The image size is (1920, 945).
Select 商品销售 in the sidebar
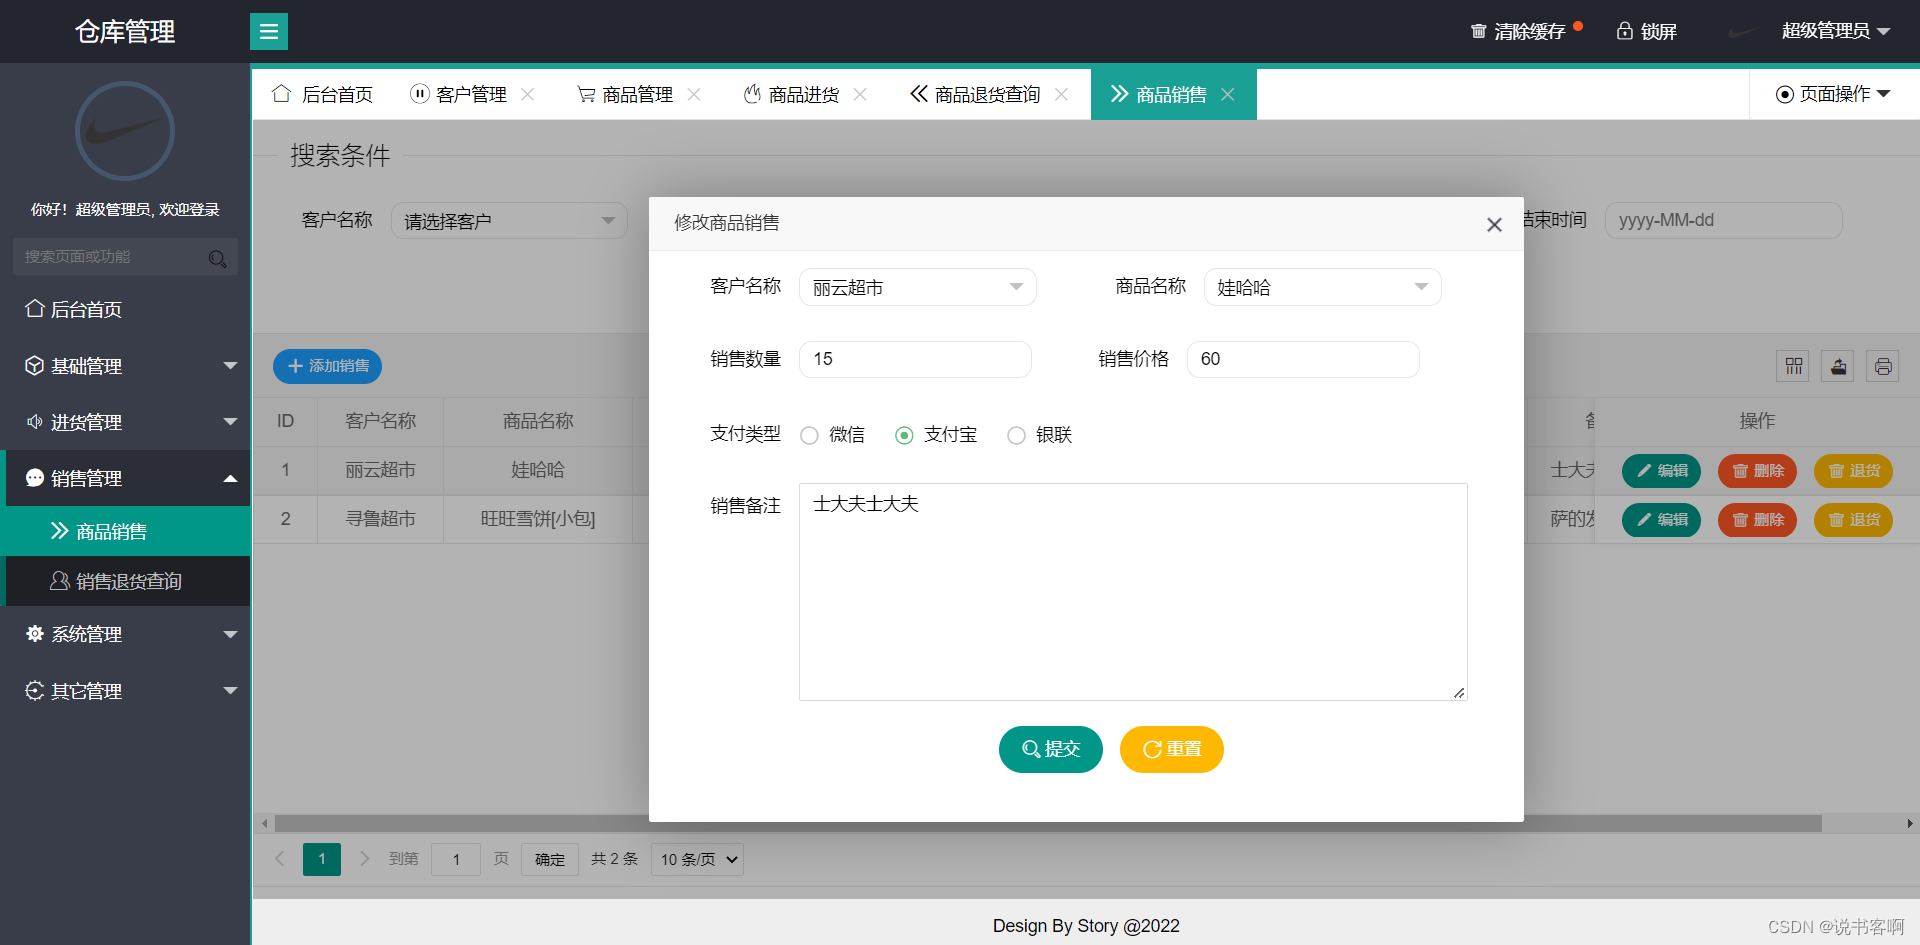pyautogui.click(x=125, y=531)
